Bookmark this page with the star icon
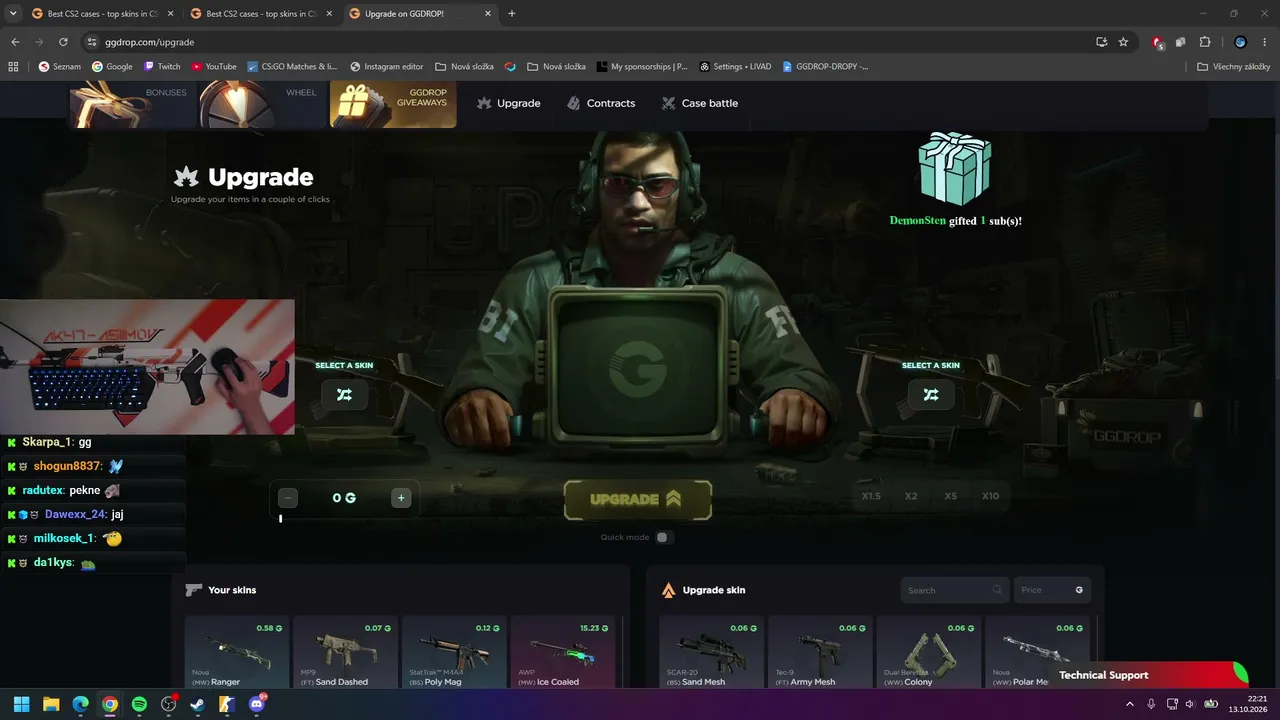Screen dimensions: 1280x720 coord(1123,42)
